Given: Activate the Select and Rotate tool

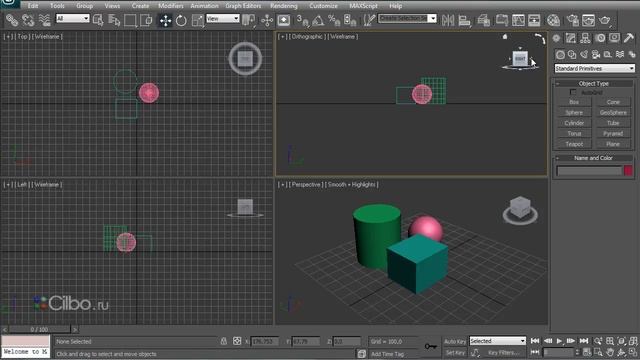Looking at the screenshot, I should (181, 20).
